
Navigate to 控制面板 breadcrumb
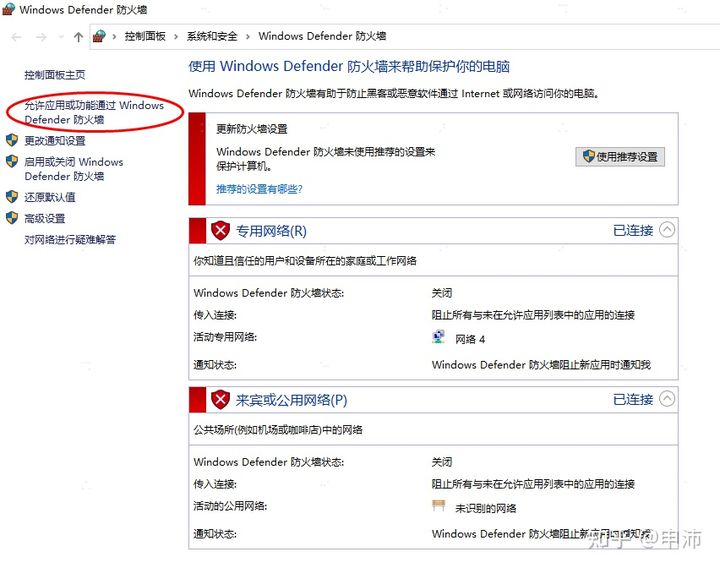tap(145, 36)
